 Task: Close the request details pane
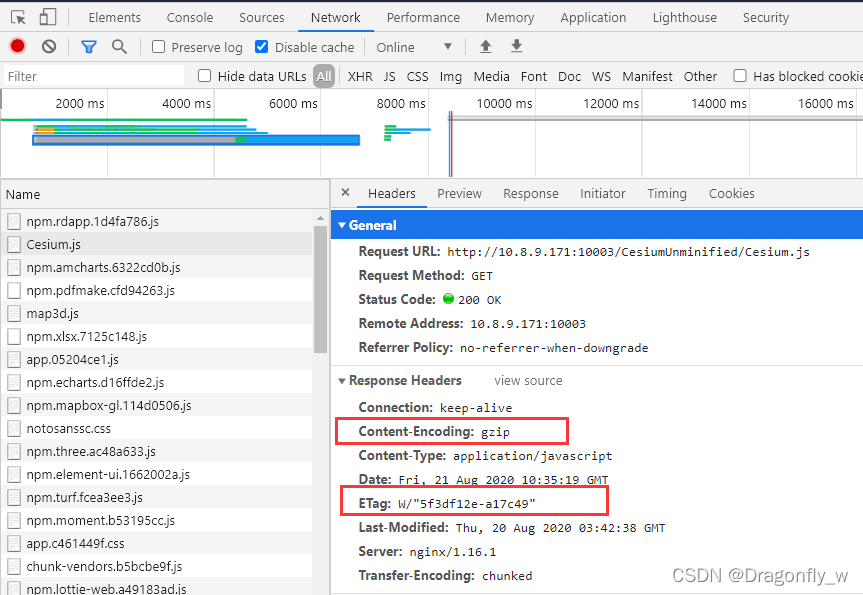coord(346,193)
